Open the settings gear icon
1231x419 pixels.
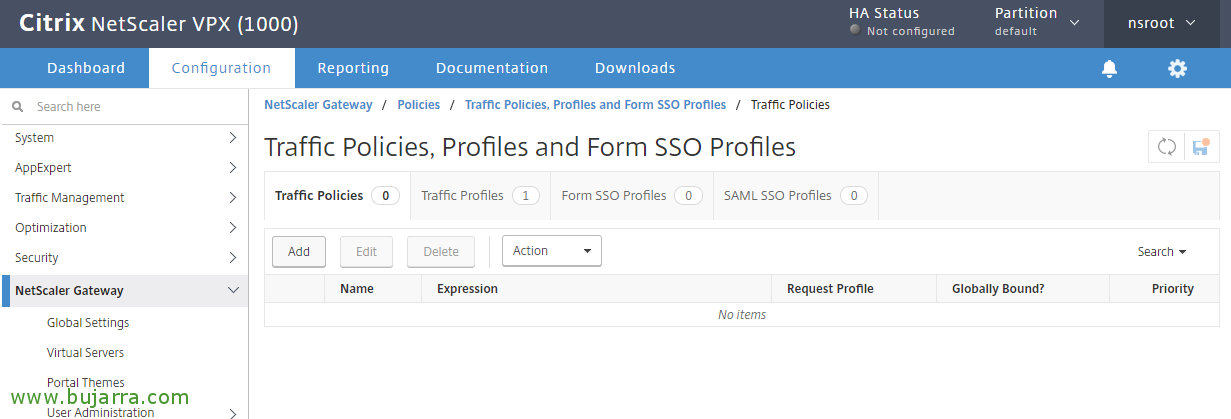click(1177, 68)
